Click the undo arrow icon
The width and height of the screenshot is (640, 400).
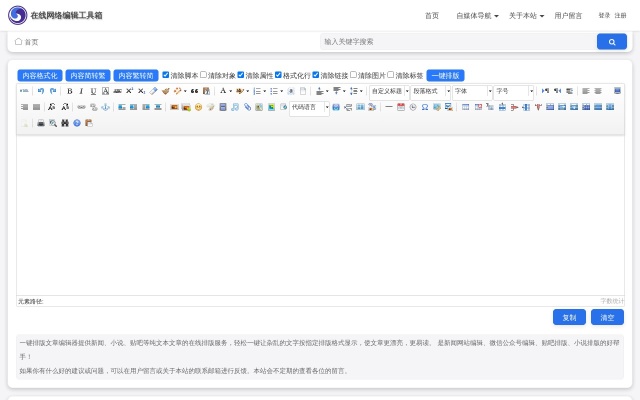pyautogui.click(x=41, y=91)
